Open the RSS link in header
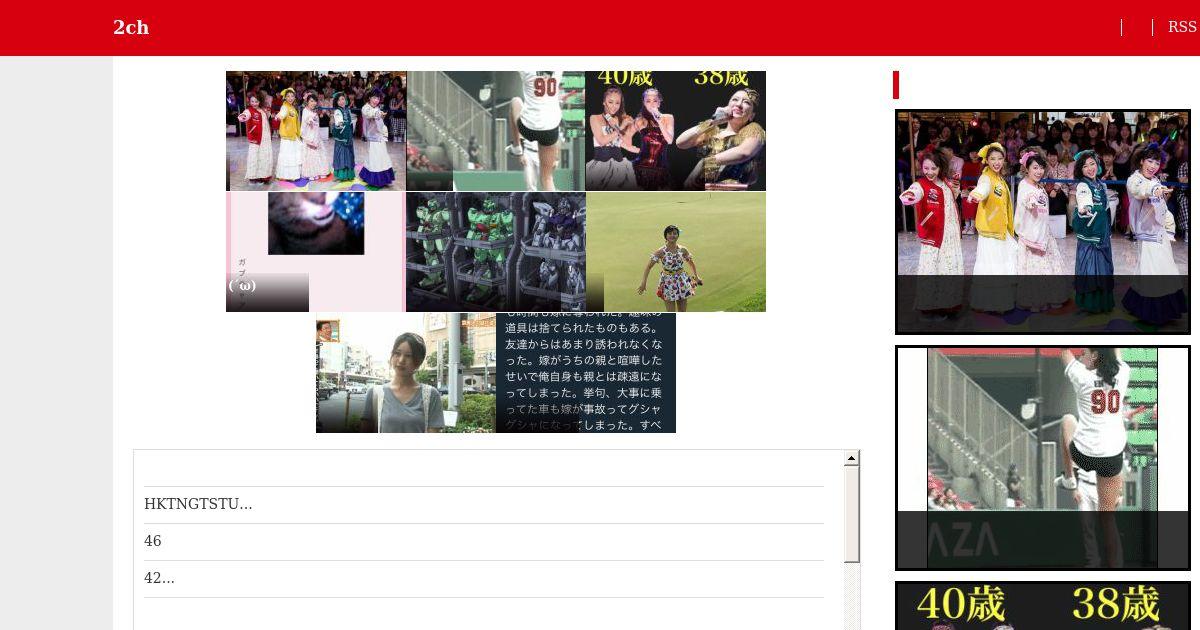This screenshot has width=1200, height=630. (1182, 27)
